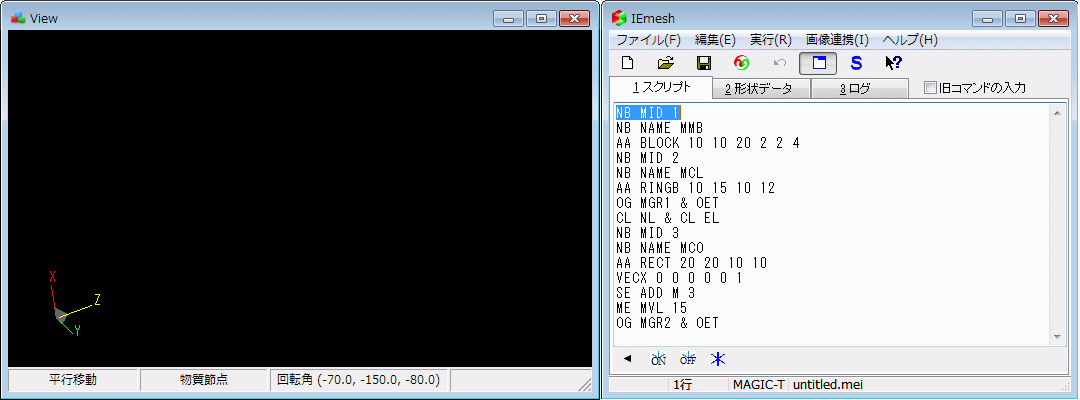Toggle the View window button in toolbar

[818, 63]
